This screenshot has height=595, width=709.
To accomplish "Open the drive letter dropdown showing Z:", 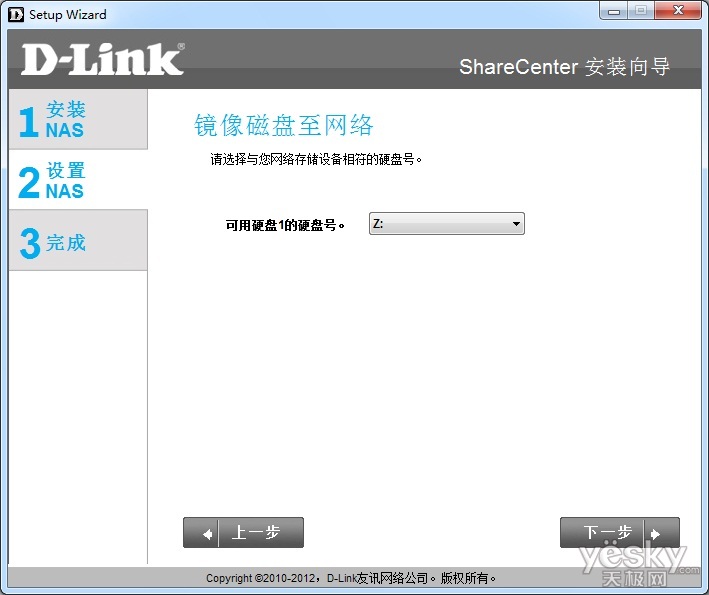I will pyautogui.click(x=447, y=223).
